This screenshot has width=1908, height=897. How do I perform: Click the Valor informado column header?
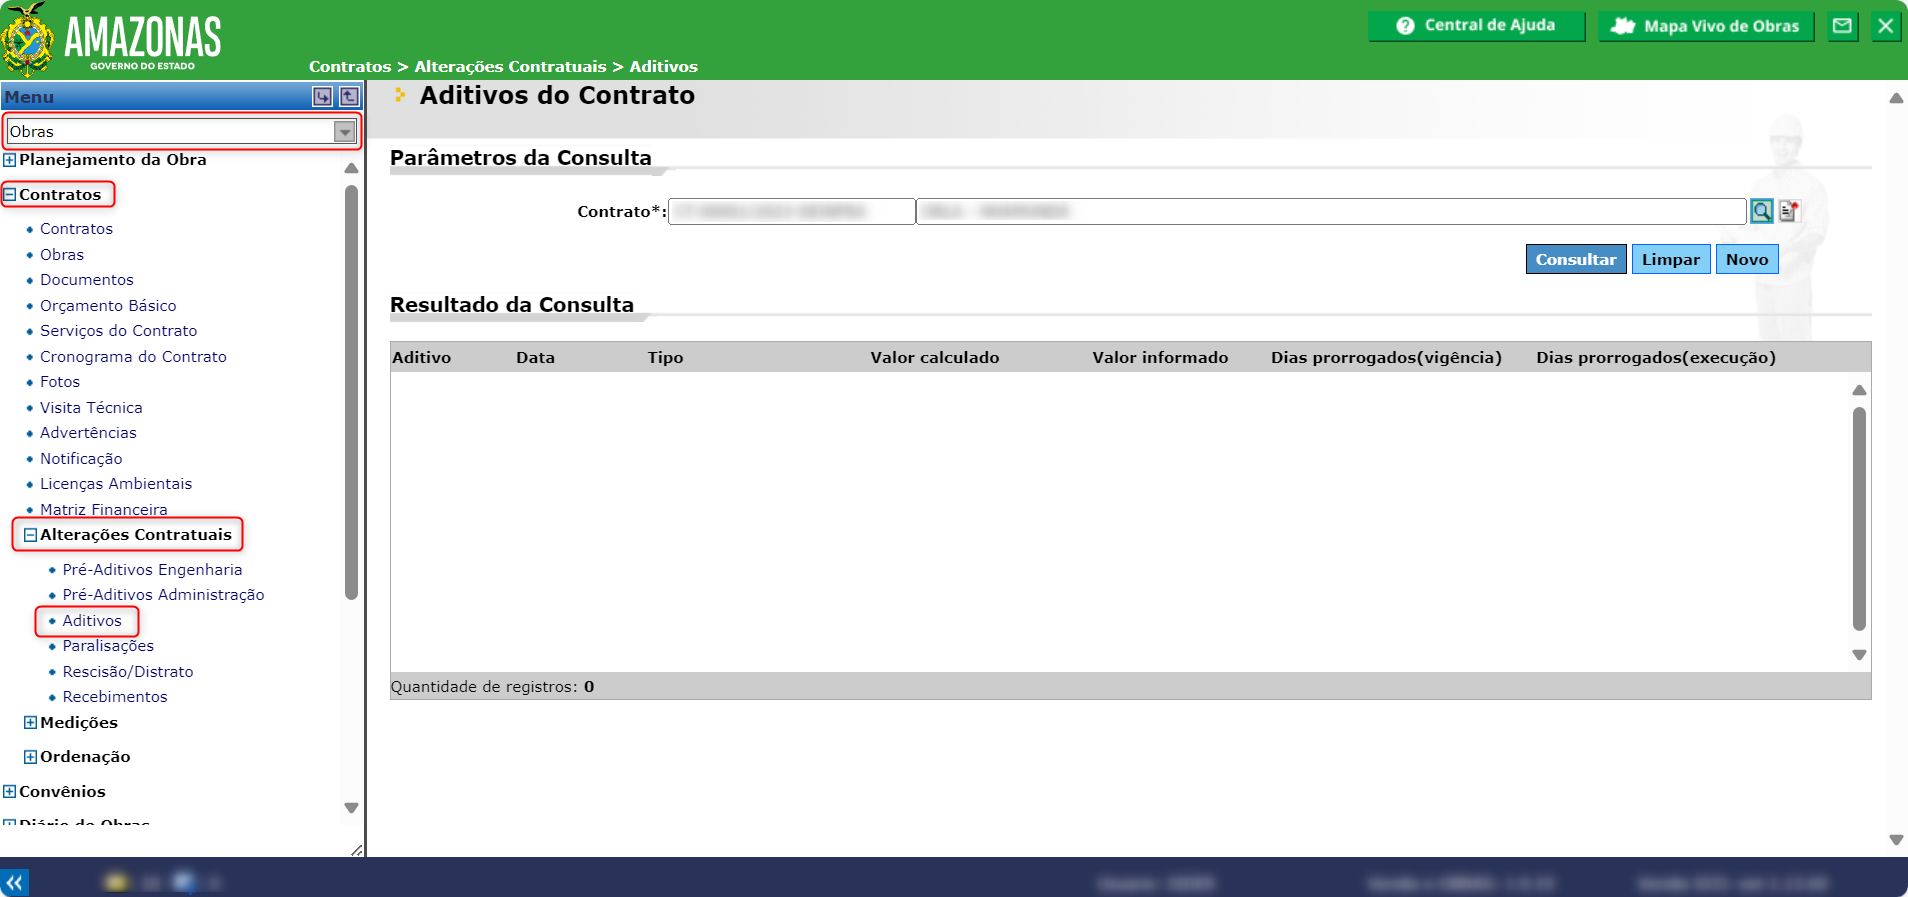[x=1160, y=358]
